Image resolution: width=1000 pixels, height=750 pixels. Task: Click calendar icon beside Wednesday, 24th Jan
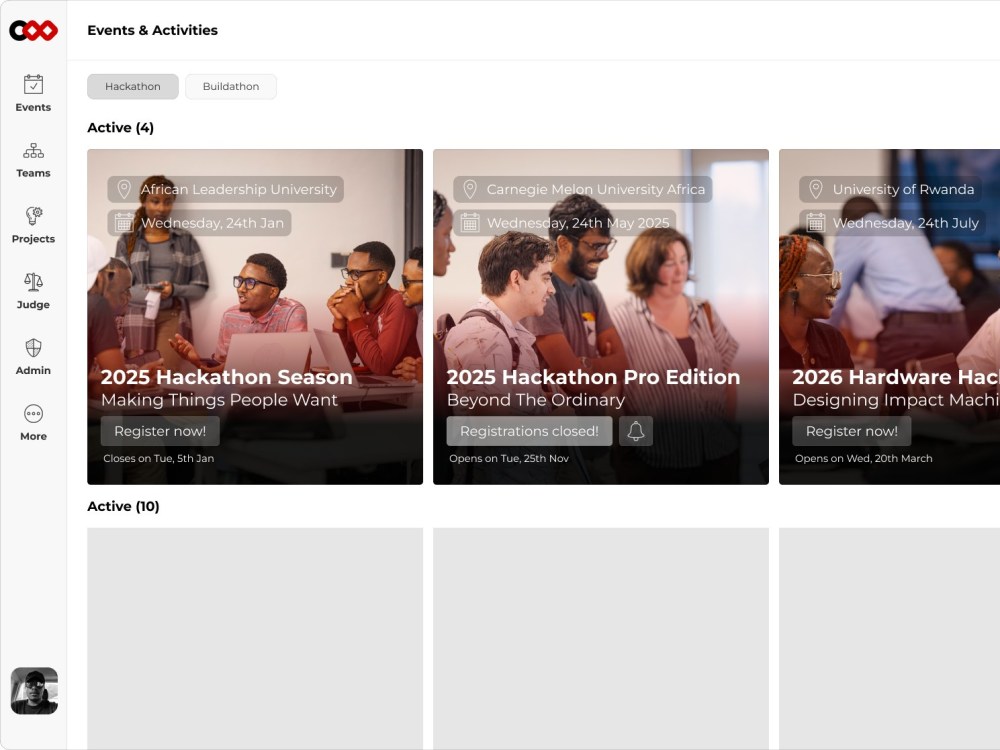tap(124, 223)
